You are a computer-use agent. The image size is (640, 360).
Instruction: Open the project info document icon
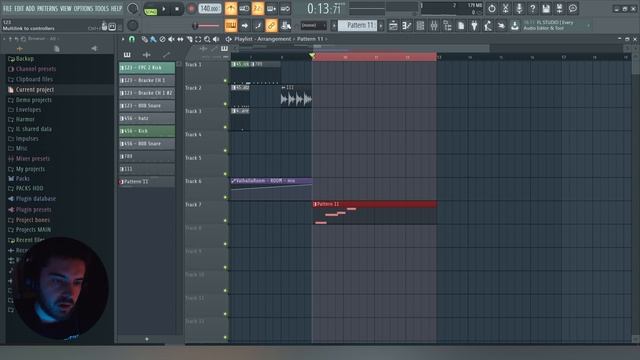[461, 26]
